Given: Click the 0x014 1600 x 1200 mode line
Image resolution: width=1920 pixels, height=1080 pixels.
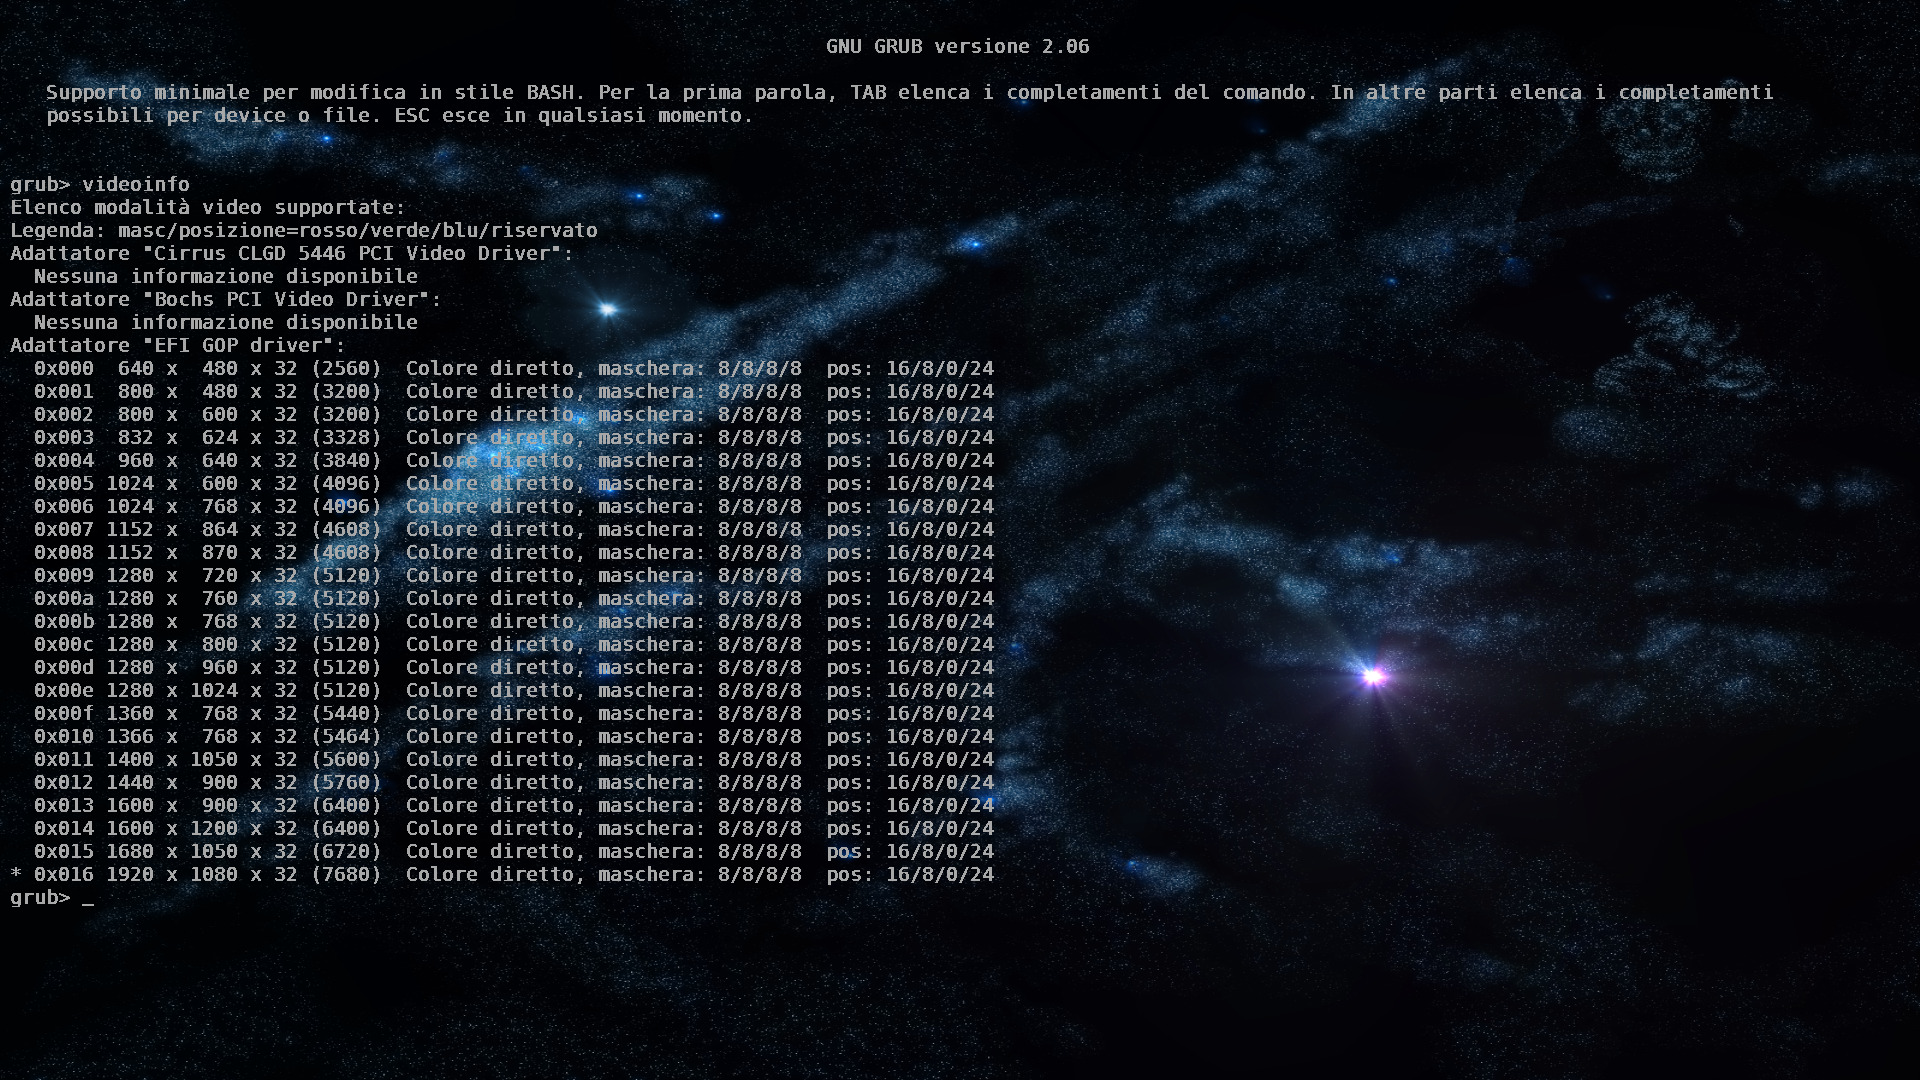Looking at the screenshot, I should (x=513, y=828).
